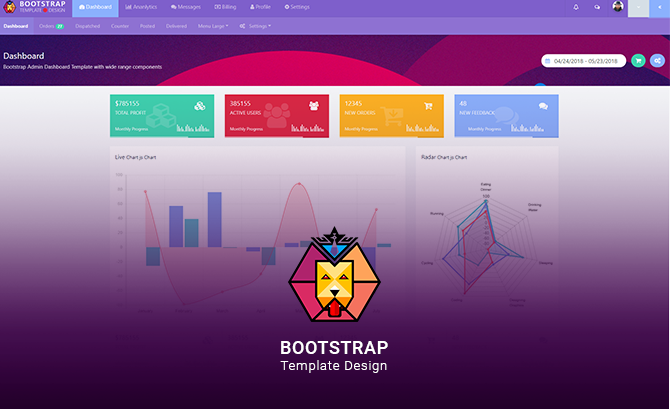Screen dimensions: 670x409
Task: Open the Counter link
Action: [x=120, y=26]
